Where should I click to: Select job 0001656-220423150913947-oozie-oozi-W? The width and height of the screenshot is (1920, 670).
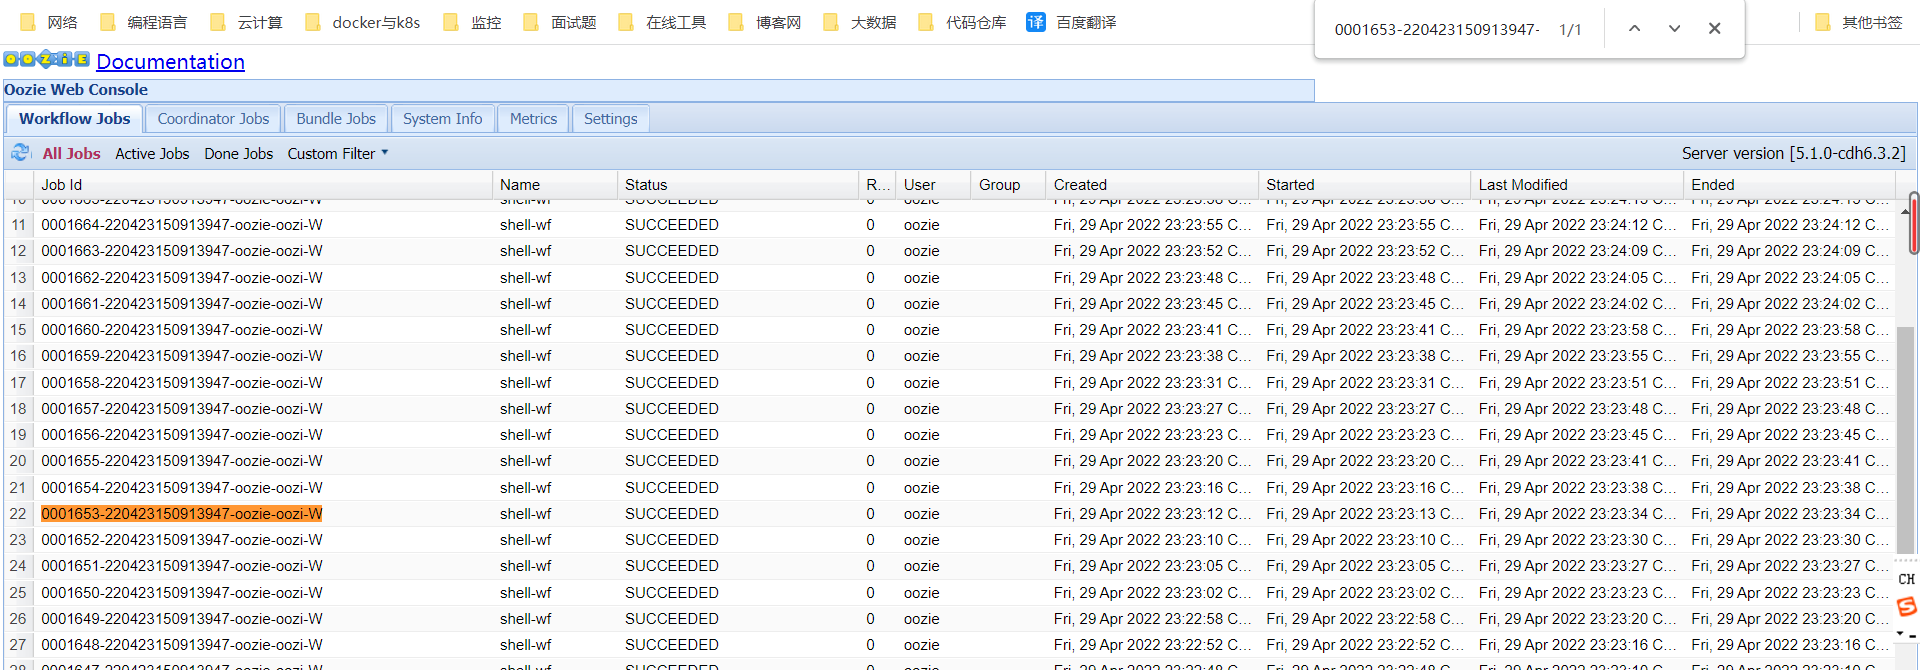(x=182, y=434)
